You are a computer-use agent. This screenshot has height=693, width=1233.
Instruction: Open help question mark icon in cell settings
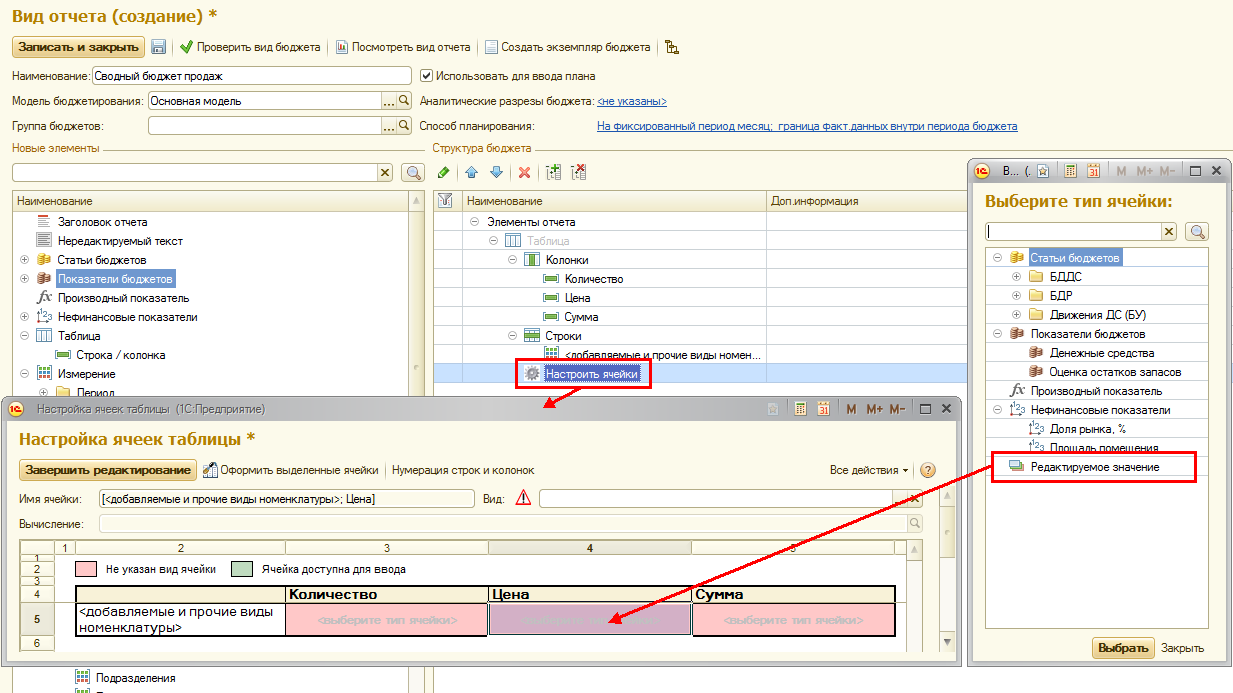tap(927, 470)
